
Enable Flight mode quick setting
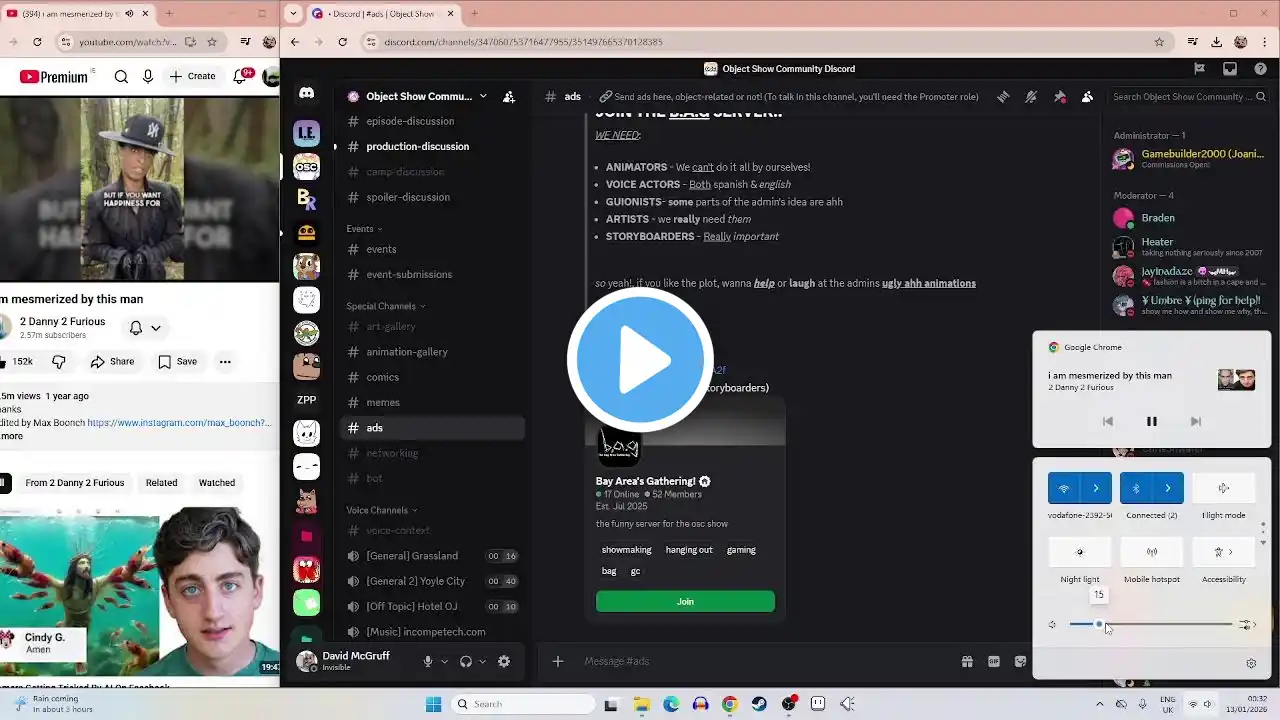click(1223, 488)
